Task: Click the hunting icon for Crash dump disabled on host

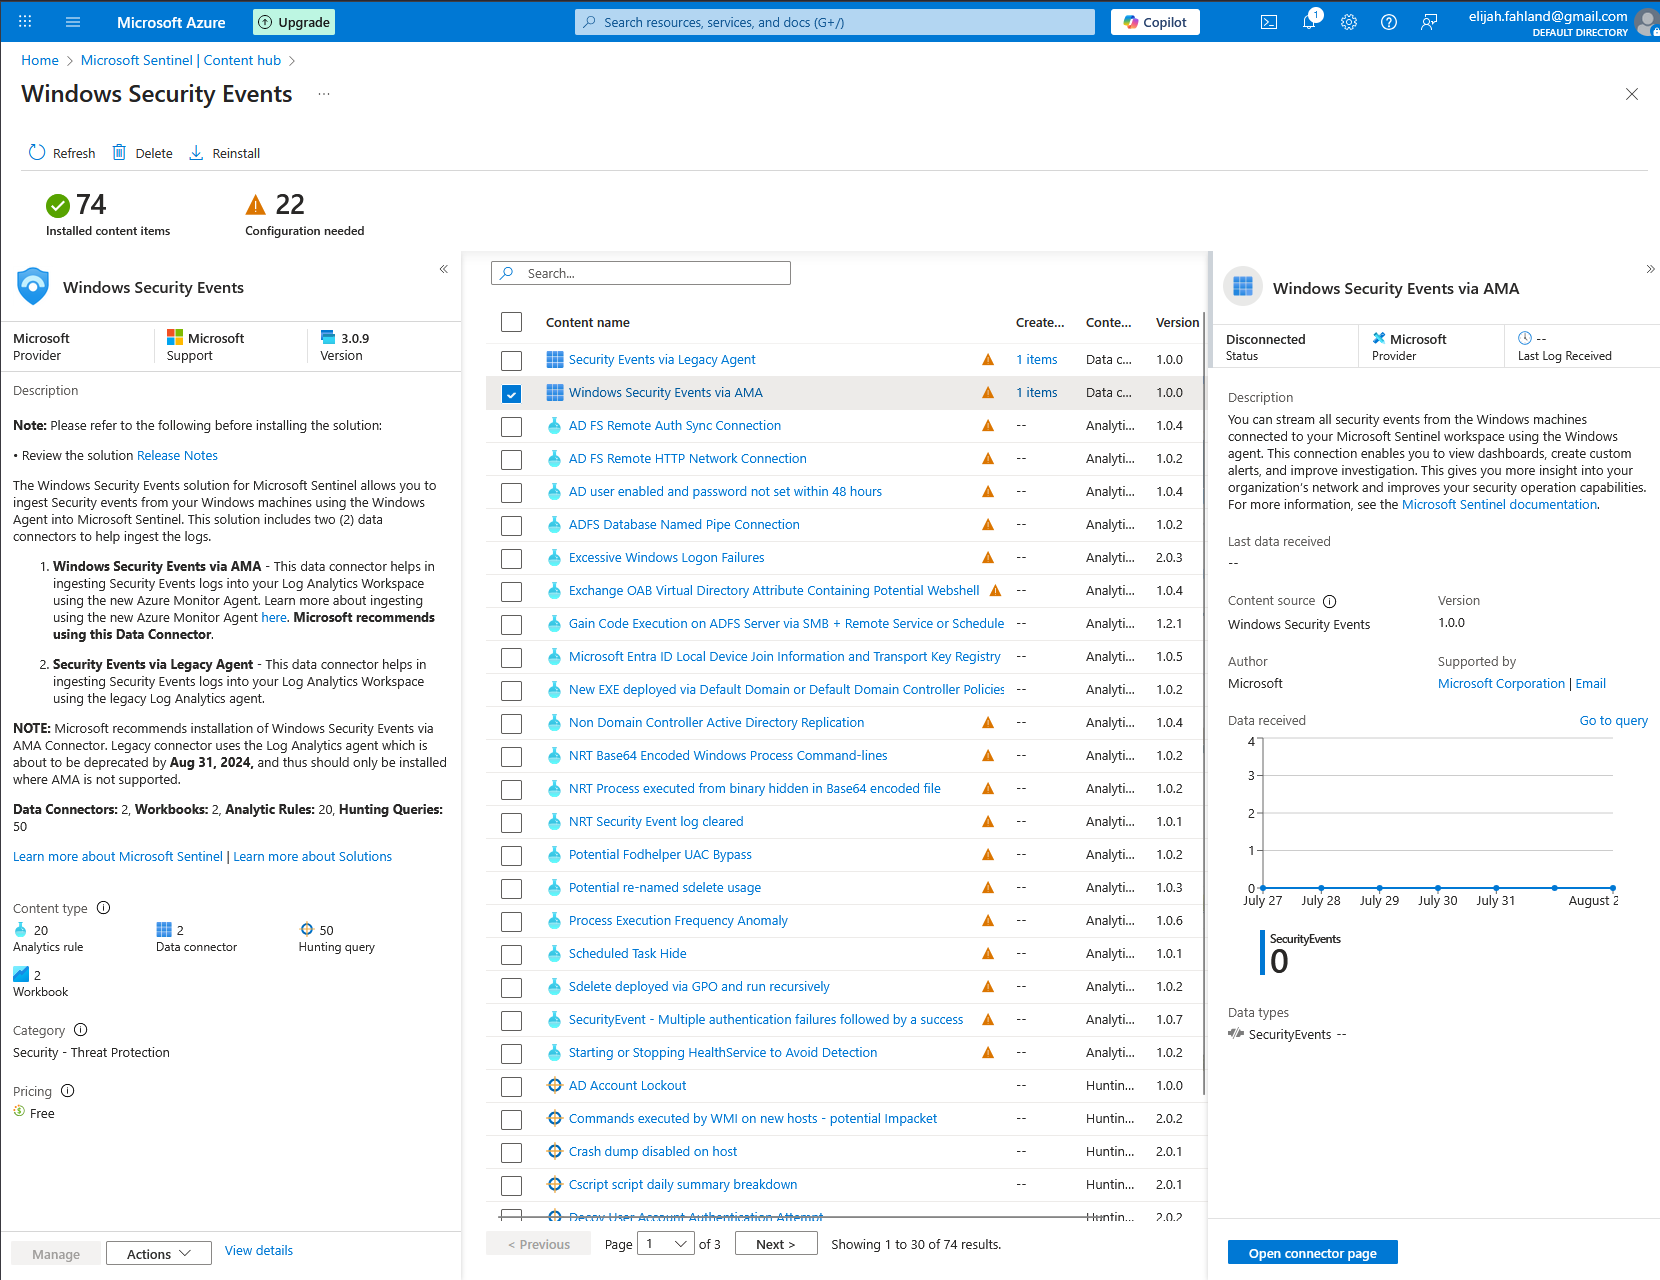Action: [555, 1151]
